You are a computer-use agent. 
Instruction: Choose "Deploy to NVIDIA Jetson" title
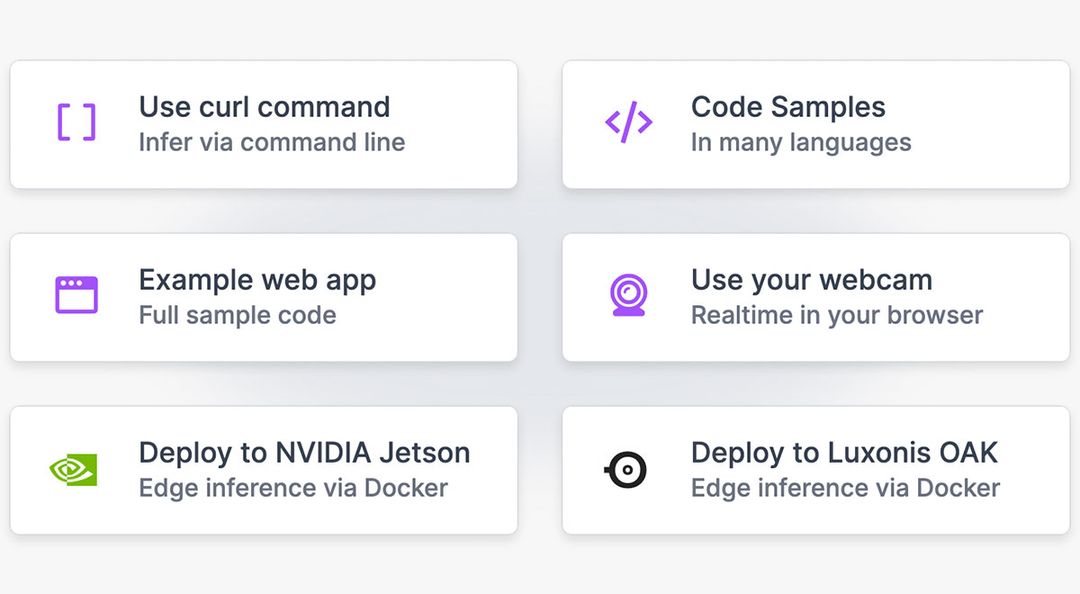(x=304, y=453)
